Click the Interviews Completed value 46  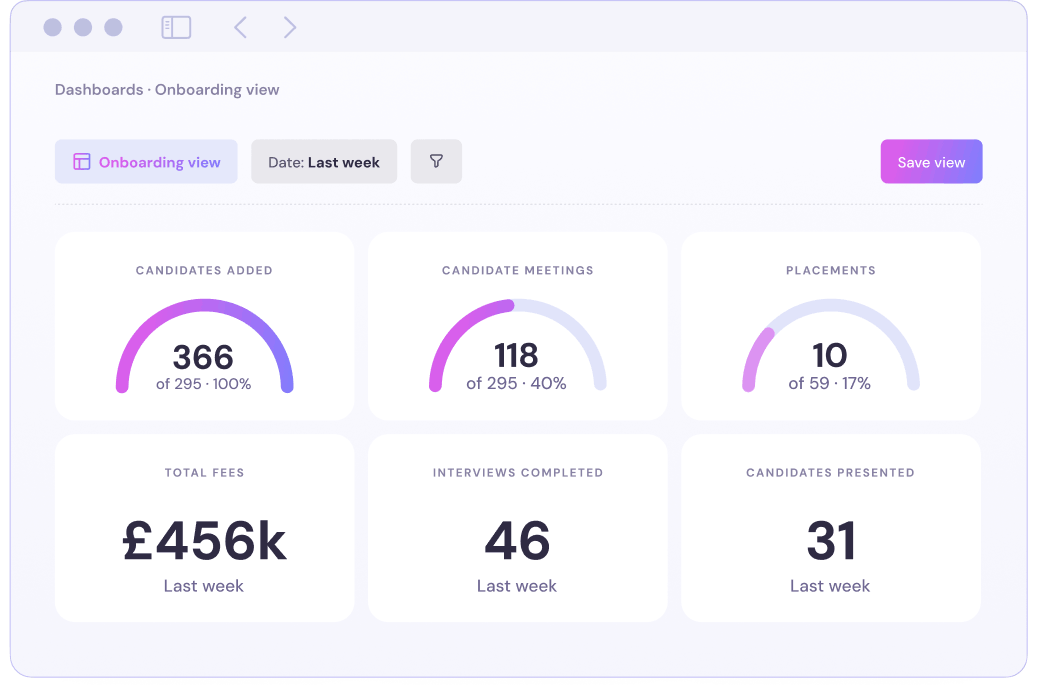(x=517, y=541)
